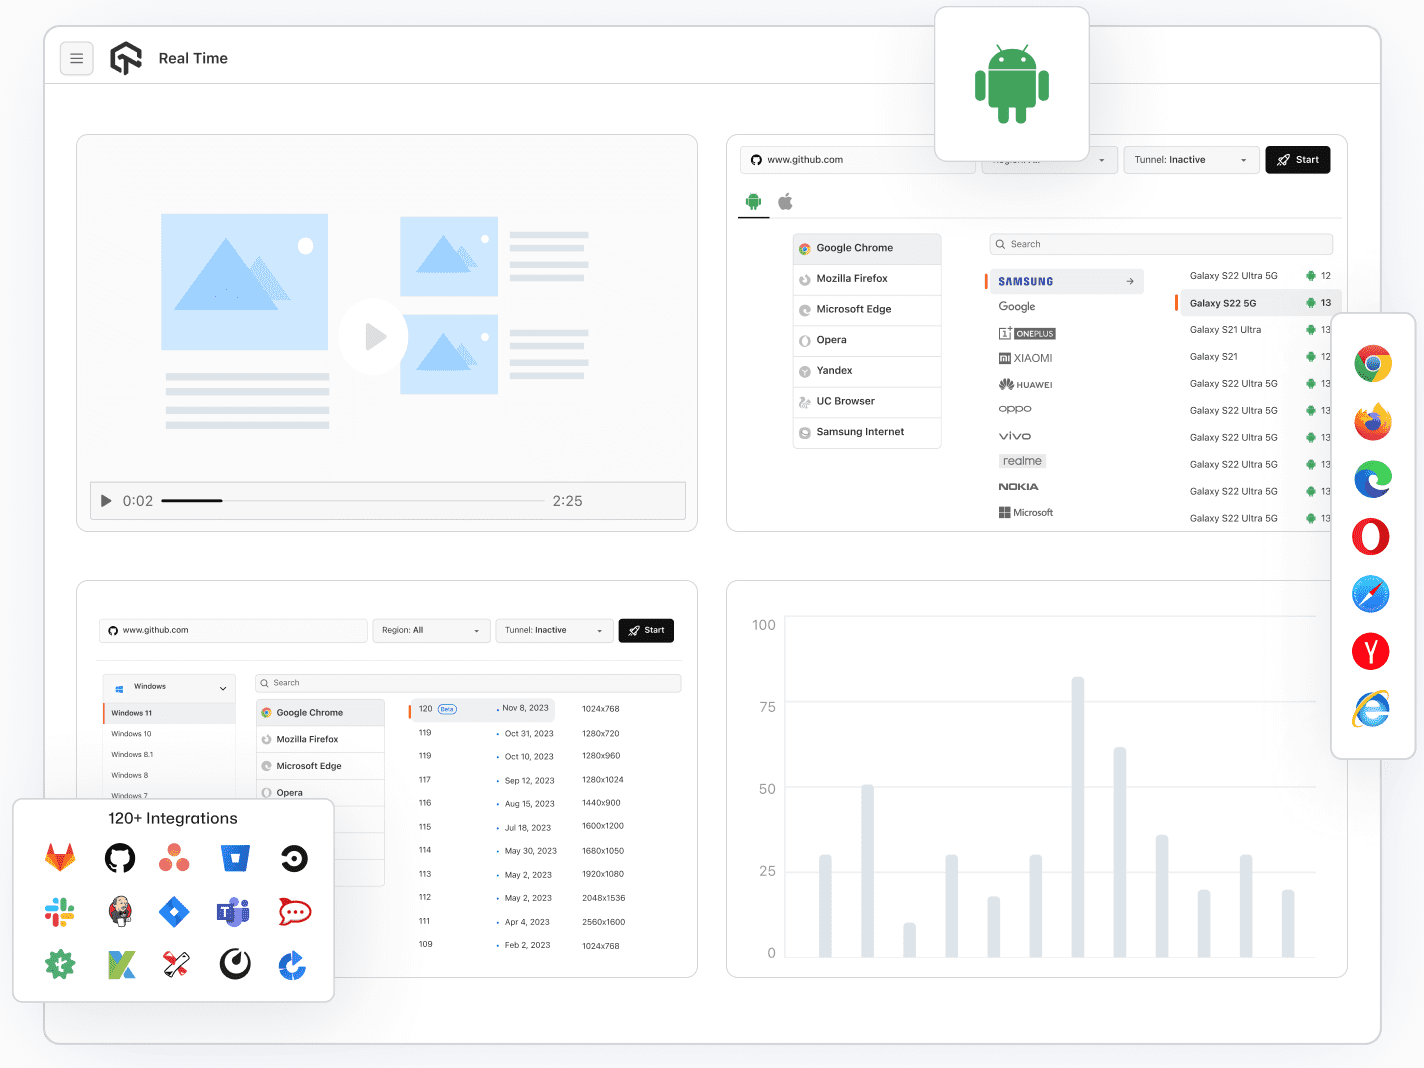Image resolution: width=1424 pixels, height=1068 pixels.
Task: Open the hamburger menu next to logo
Action: tap(77, 58)
